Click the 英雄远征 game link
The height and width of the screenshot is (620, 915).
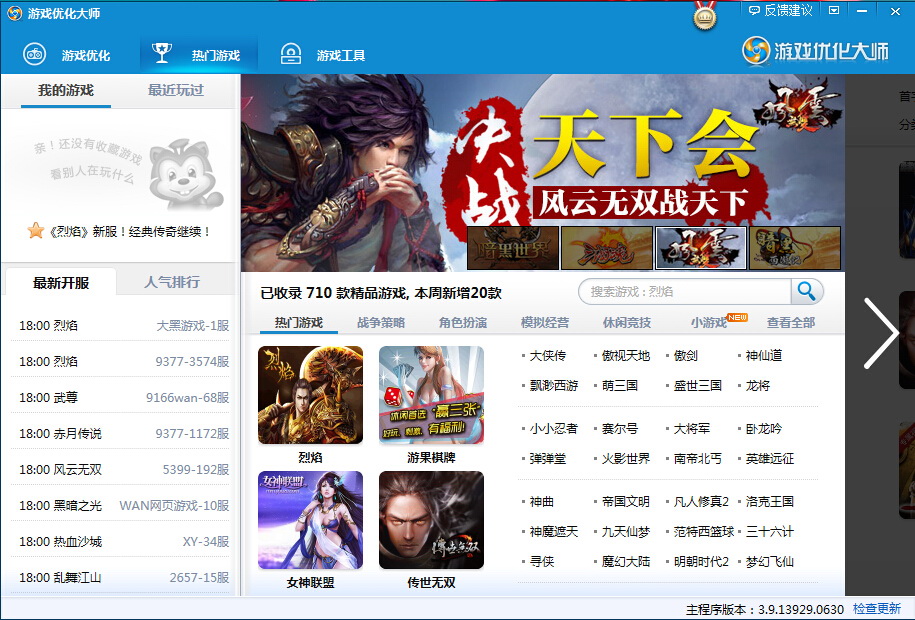770,458
